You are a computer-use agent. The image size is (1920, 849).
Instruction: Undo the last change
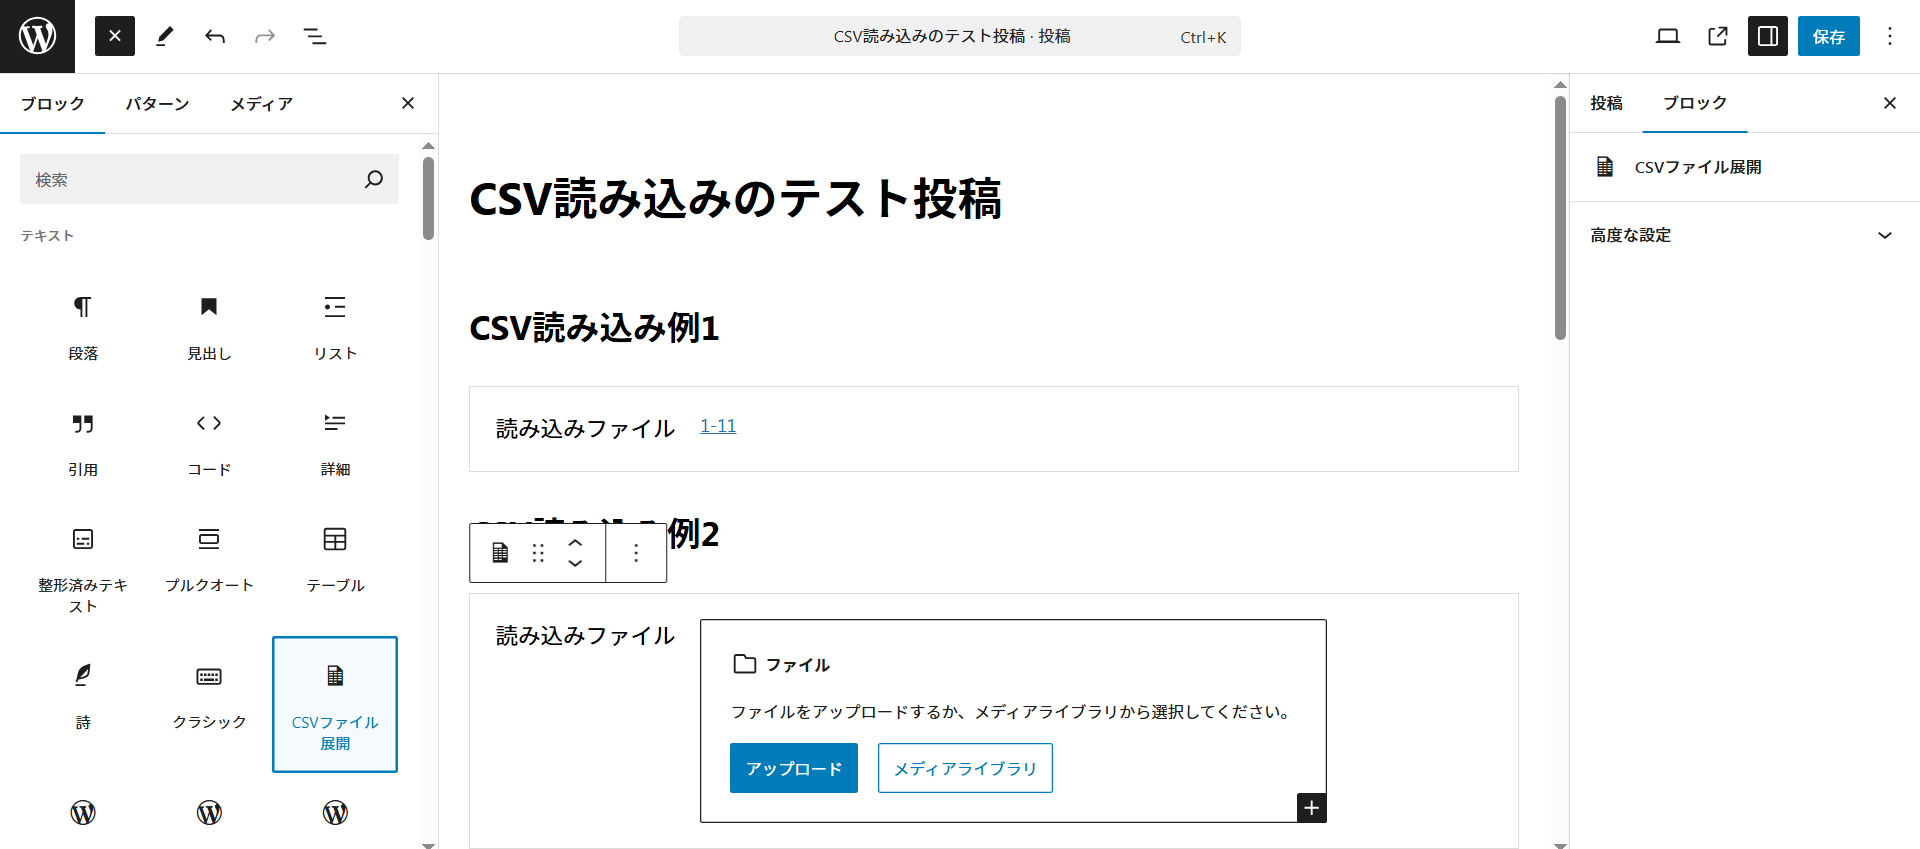click(215, 36)
